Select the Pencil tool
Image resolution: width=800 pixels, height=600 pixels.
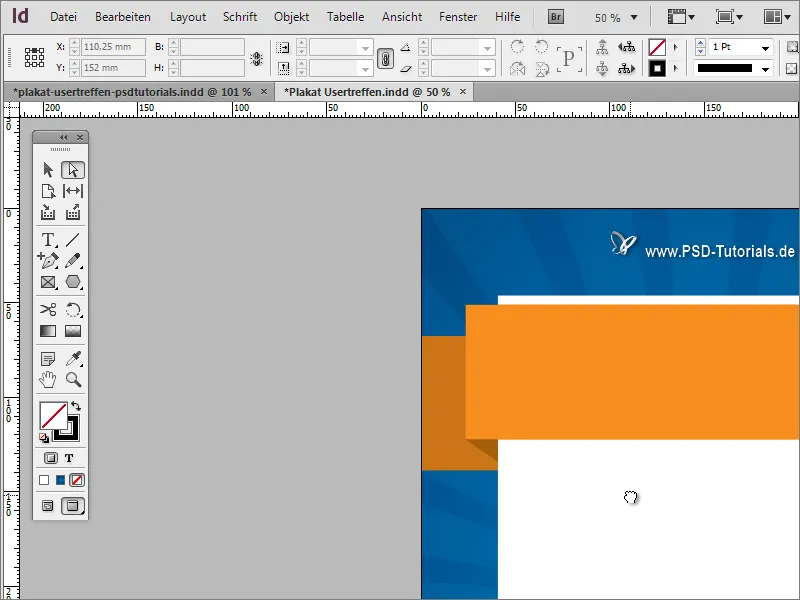(x=73, y=260)
